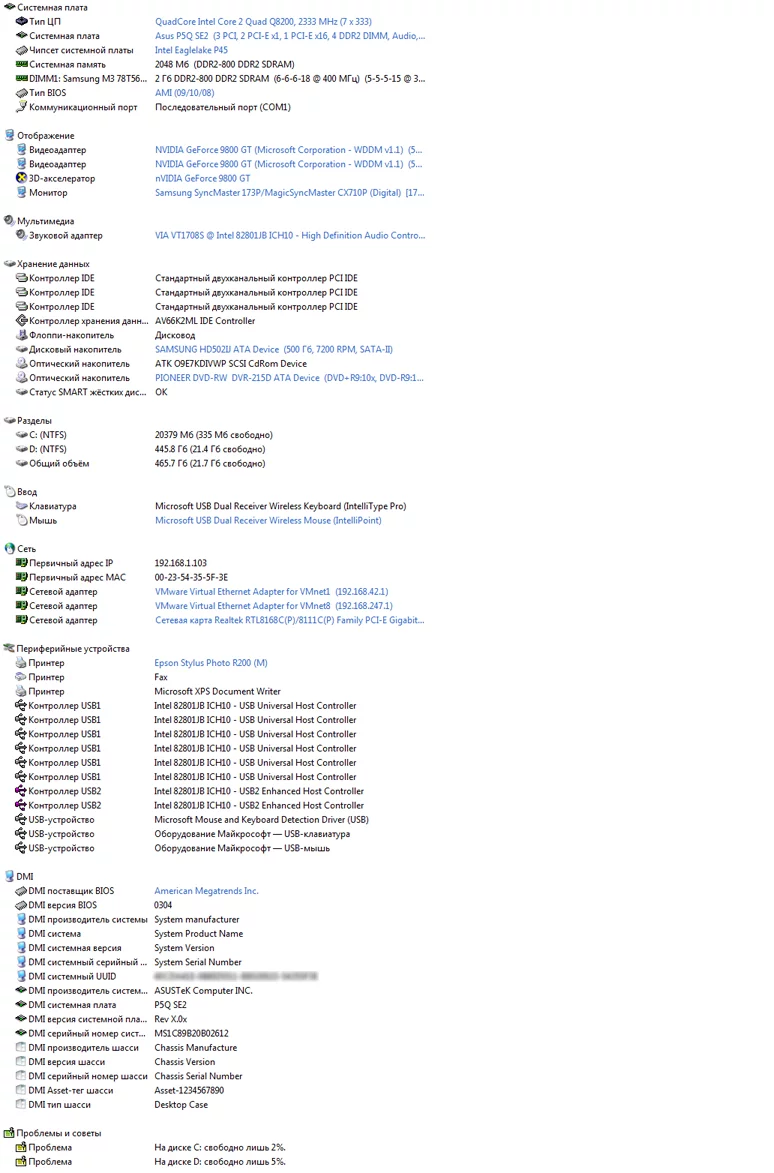Click the problem text На диске C: свободно лишь 2%
The width and height of the screenshot is (774, 1173).
(x=220, y=1147)
